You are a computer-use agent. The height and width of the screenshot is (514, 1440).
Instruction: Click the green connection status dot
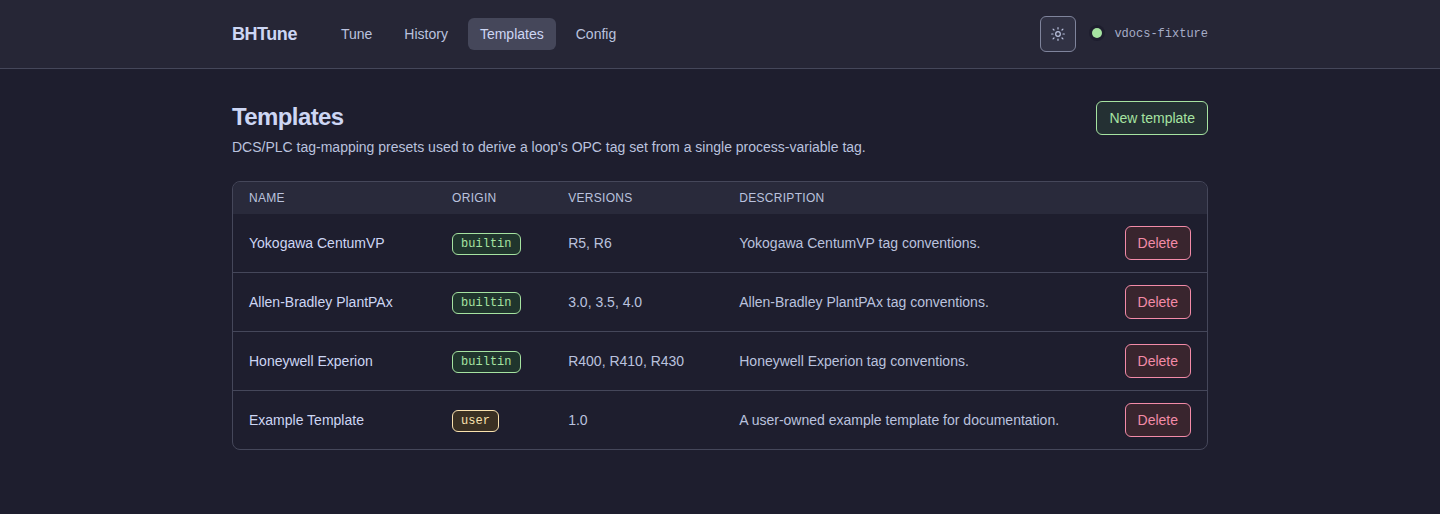click(x=1097, y=33)
